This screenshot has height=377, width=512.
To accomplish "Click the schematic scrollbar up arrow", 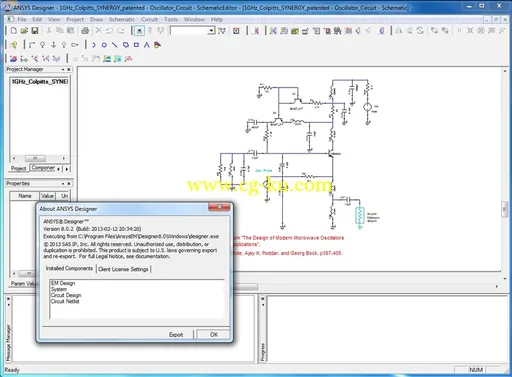I will click(x=505, y=71).
